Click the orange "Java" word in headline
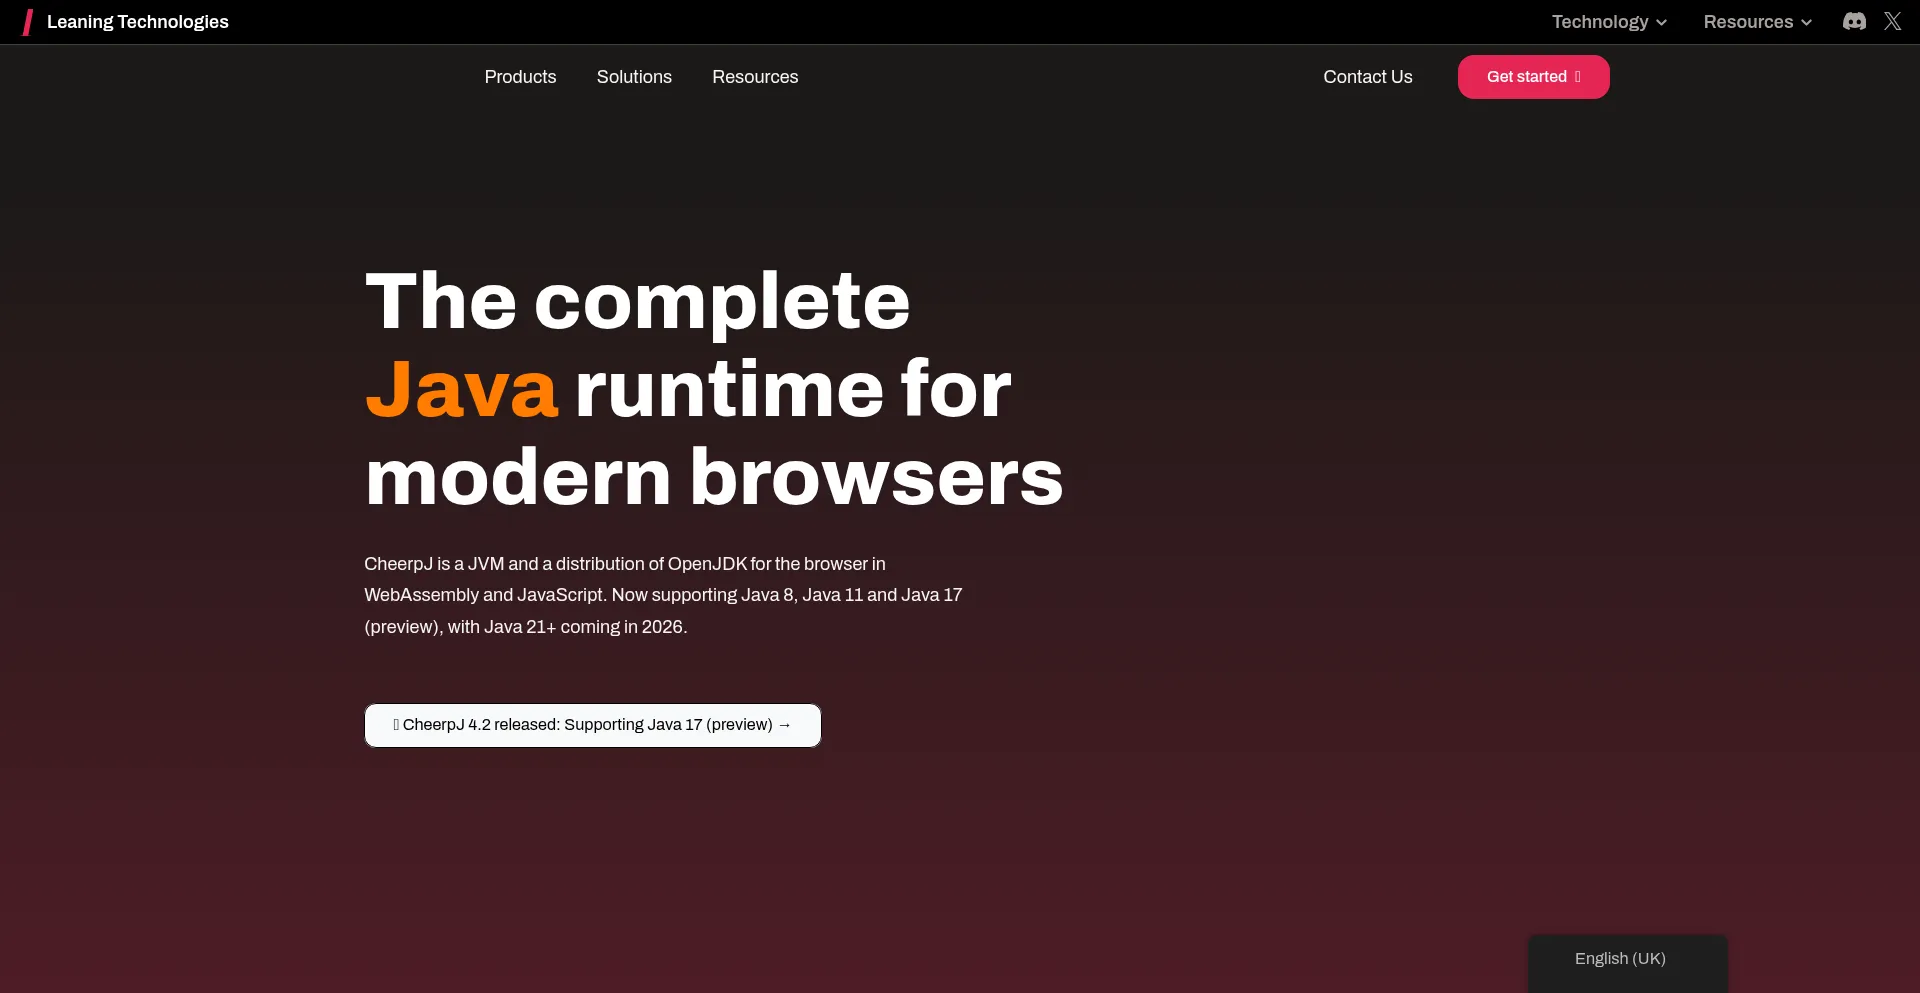The image size is (1920, 993). coord(461,389)
